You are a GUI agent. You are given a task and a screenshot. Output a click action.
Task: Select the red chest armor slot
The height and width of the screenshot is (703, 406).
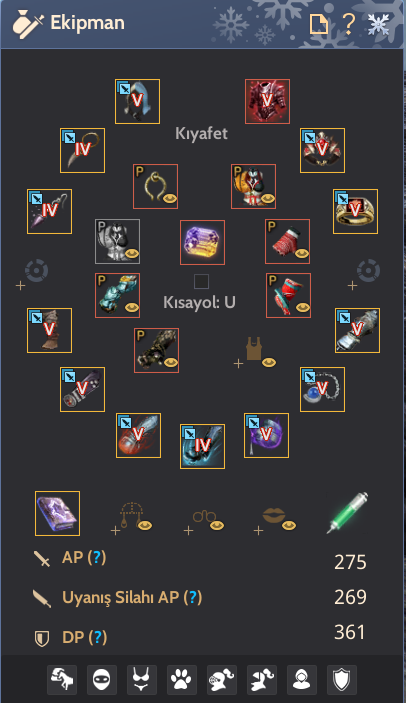[x=267, y=101]
